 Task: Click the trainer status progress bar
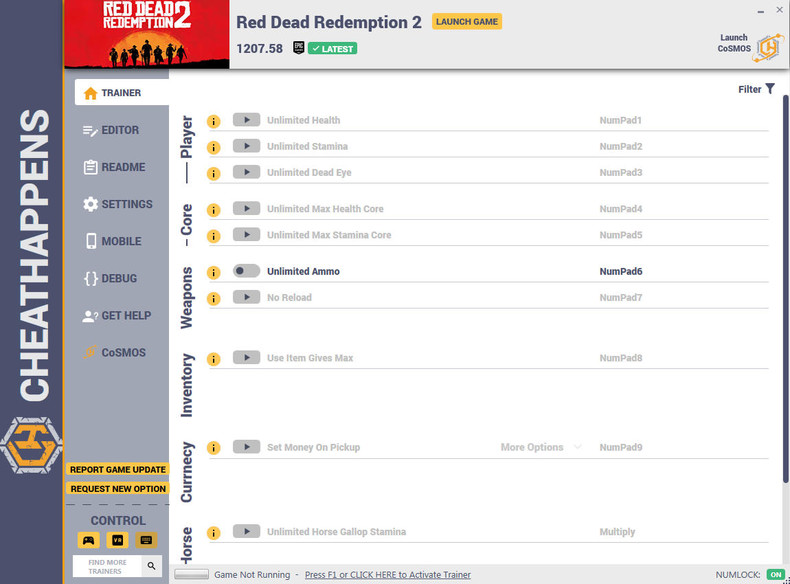click(191, 574)
